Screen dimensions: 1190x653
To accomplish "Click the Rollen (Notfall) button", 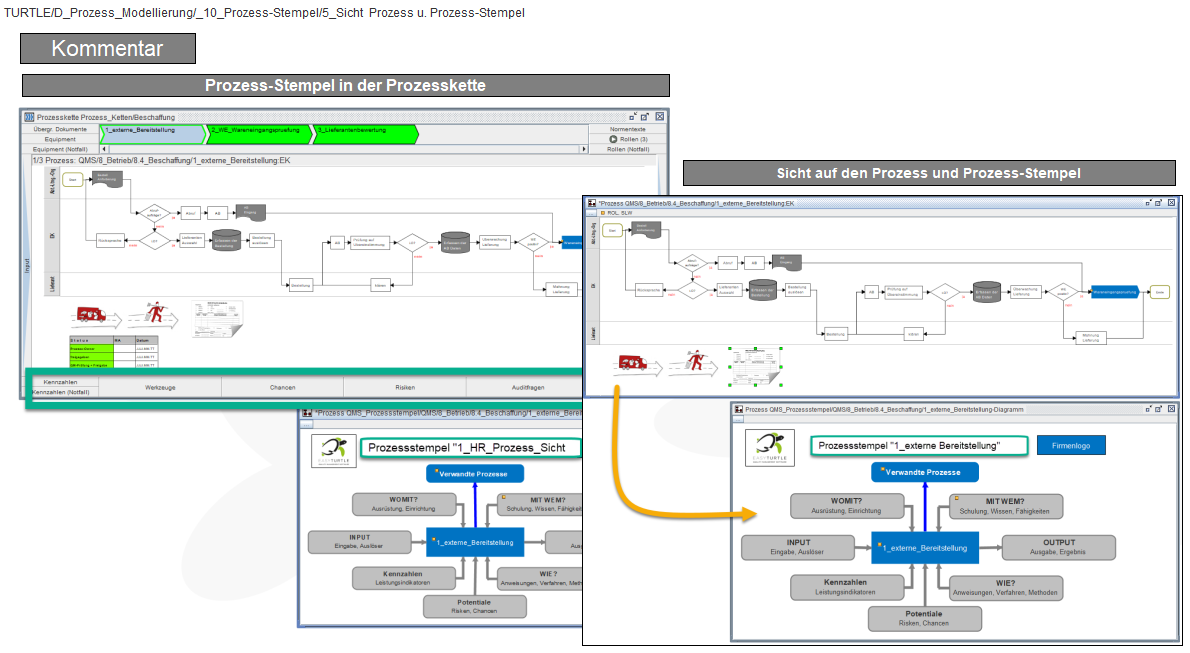I will 628,149.
